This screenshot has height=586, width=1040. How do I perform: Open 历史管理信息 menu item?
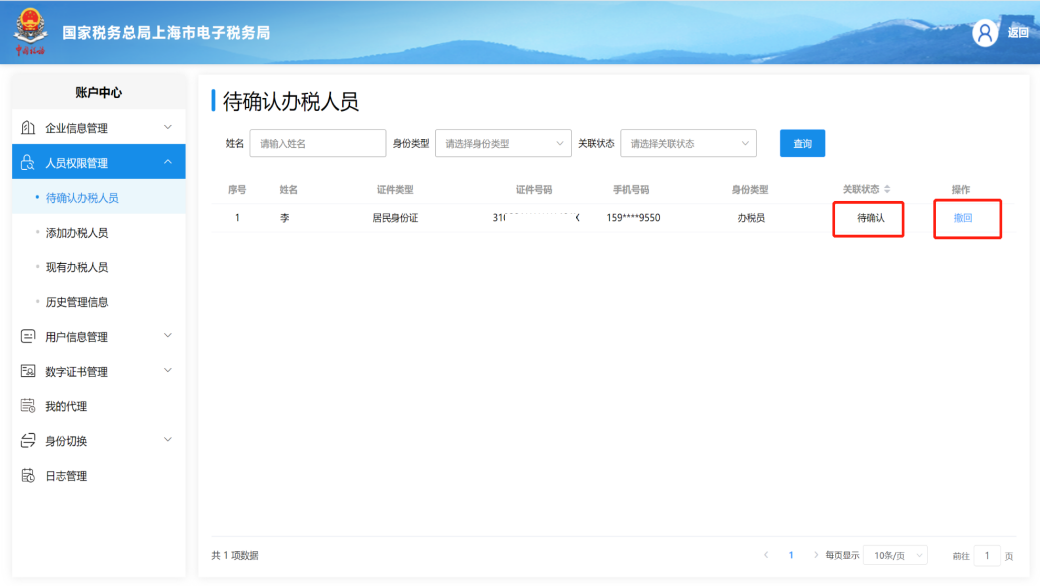point(77,302)
